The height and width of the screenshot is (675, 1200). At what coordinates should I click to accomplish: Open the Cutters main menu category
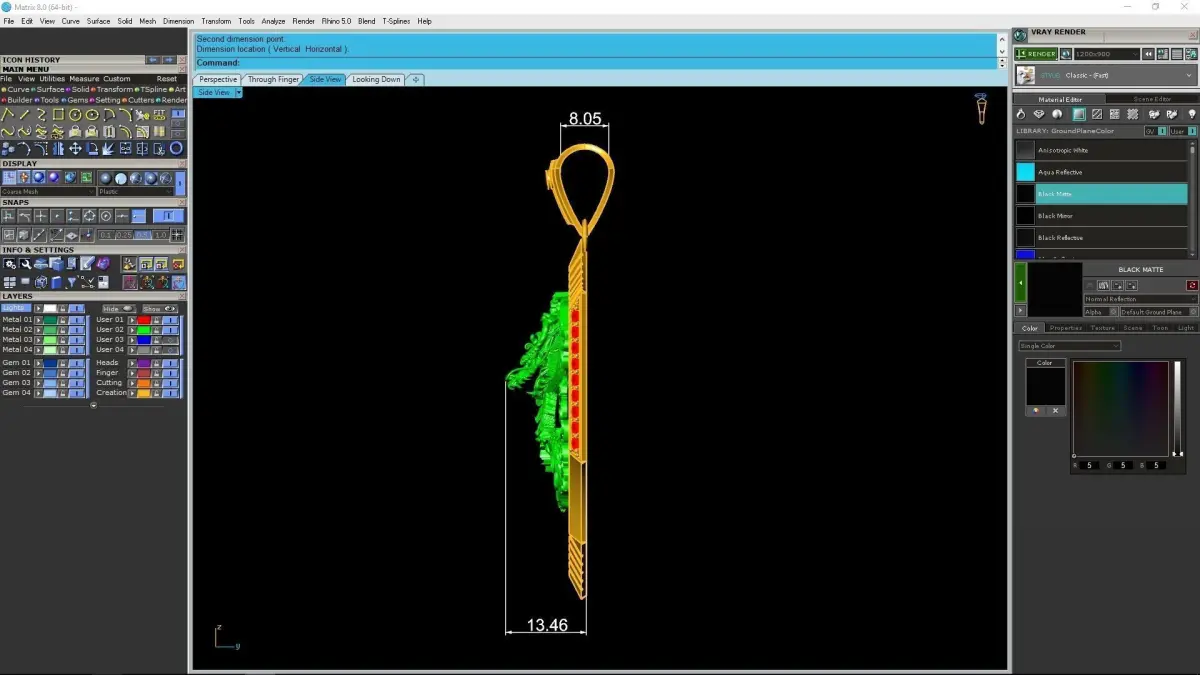point(139,100)
